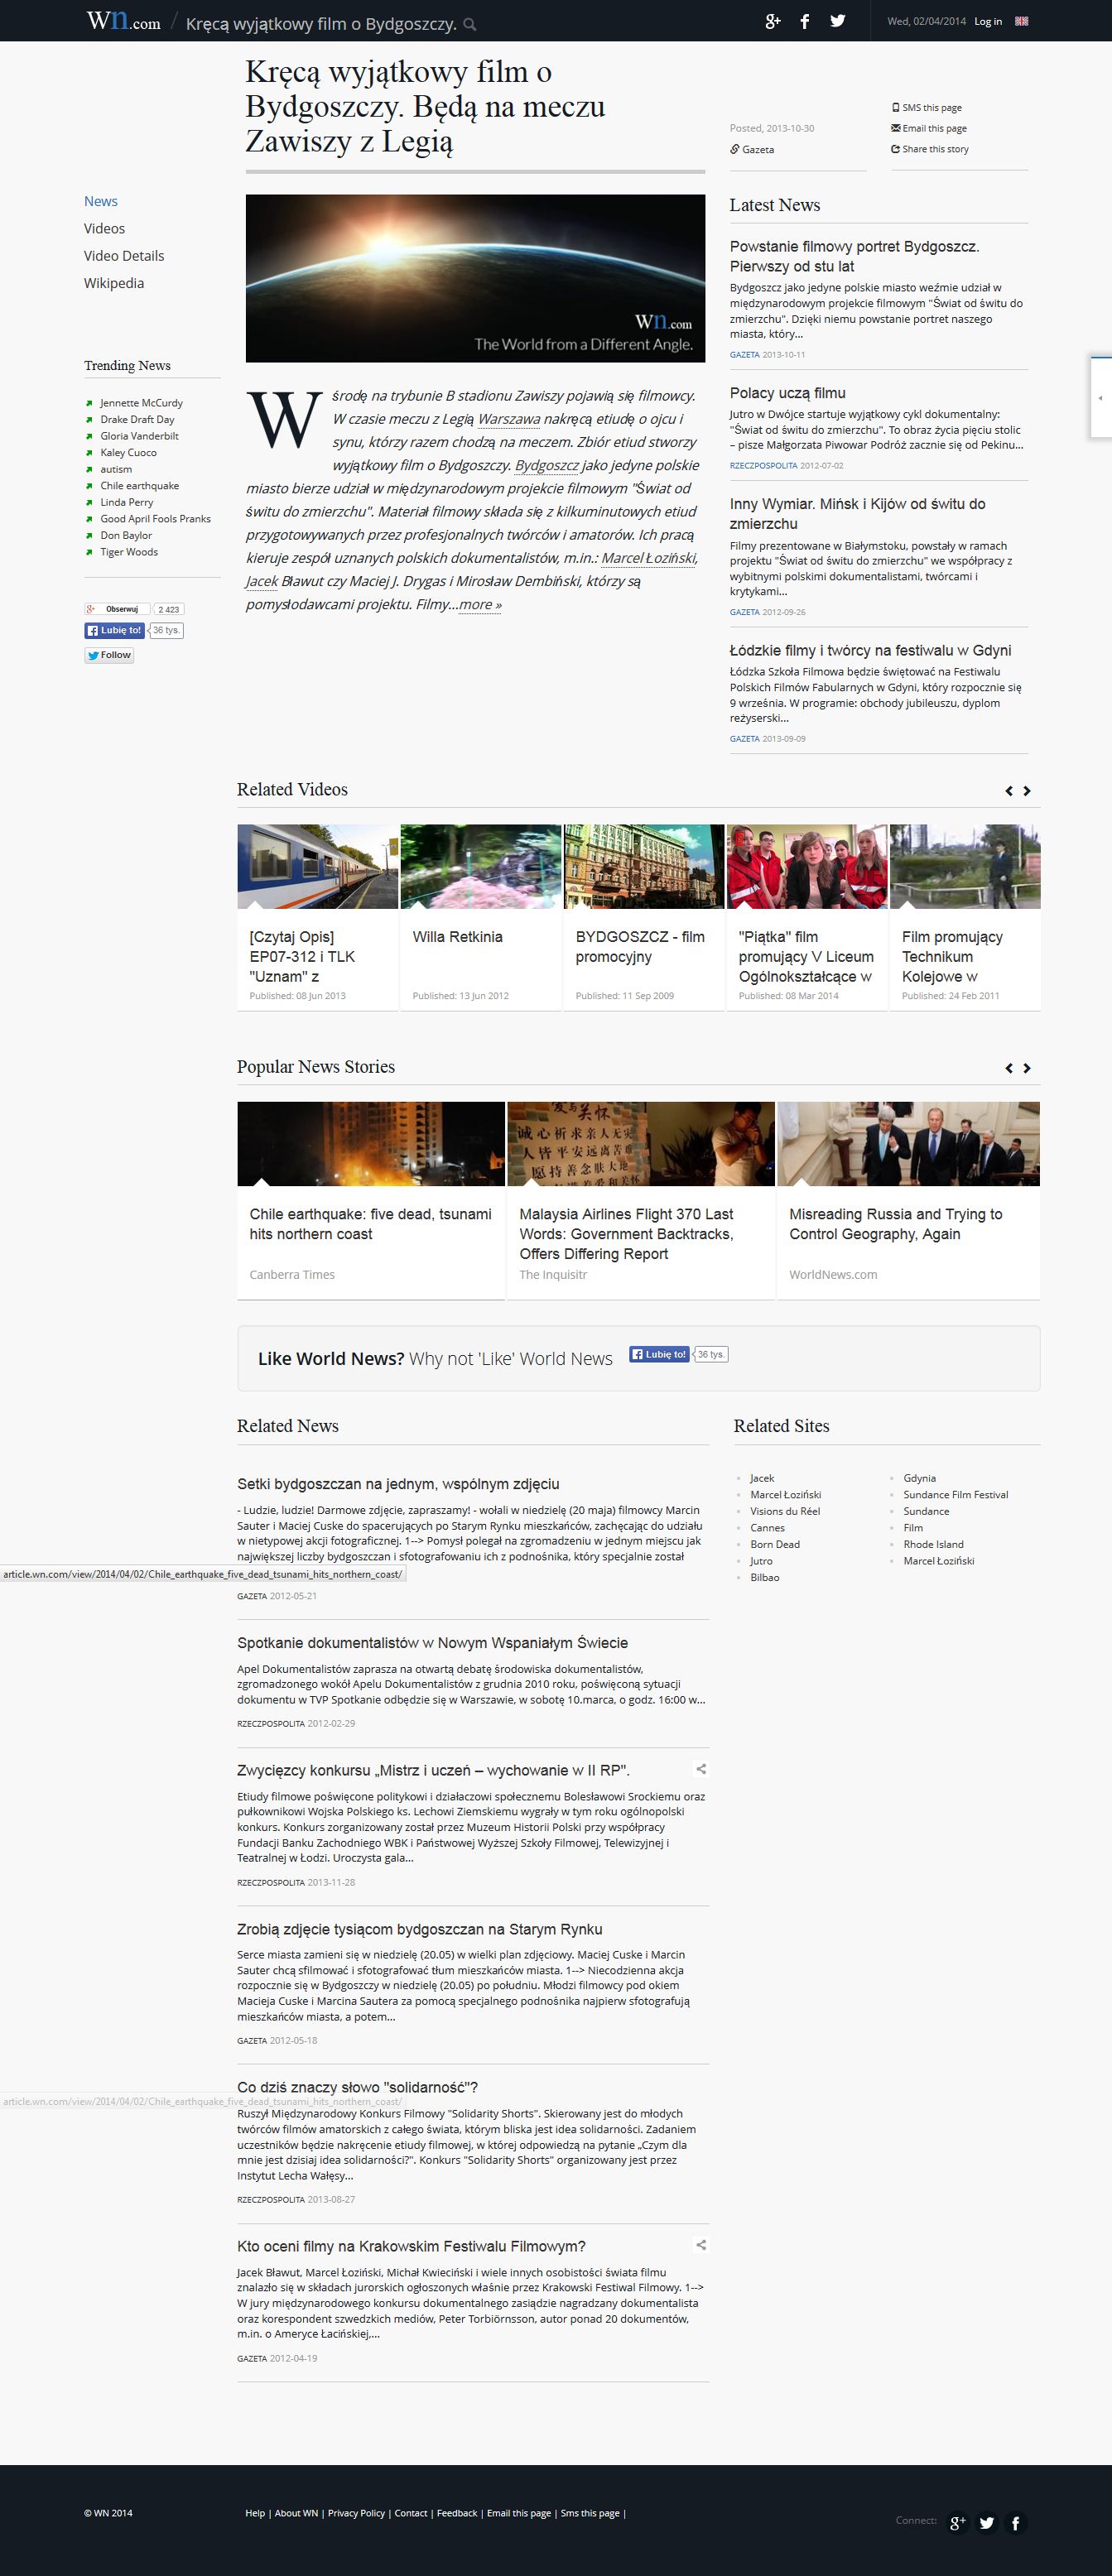This screenshot has height=2576, width=1112.
Task: Open Facebook icon in top header
Action: [805, 21]
